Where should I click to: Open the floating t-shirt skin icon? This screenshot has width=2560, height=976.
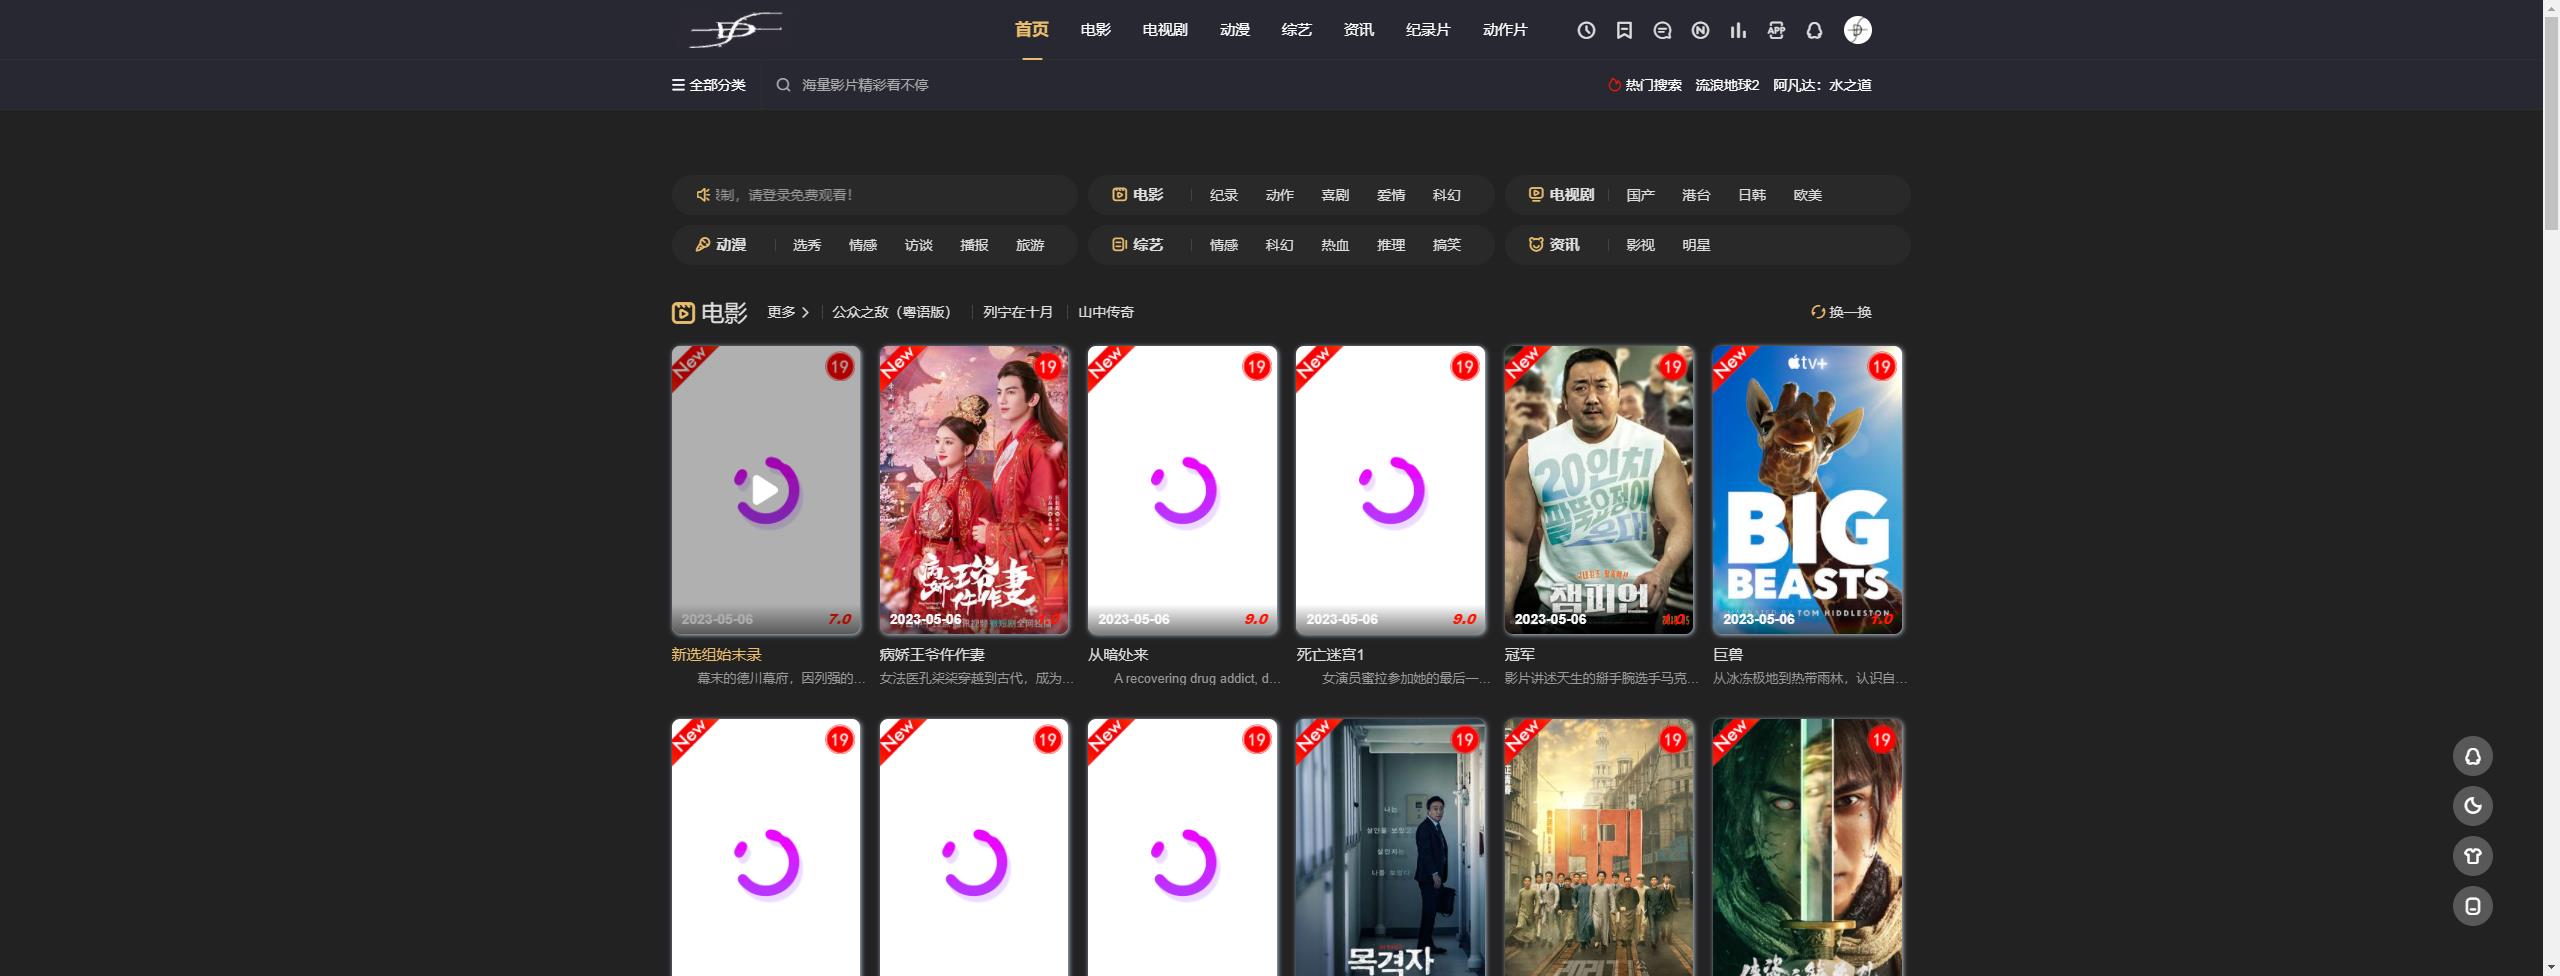click(2472, 856)
